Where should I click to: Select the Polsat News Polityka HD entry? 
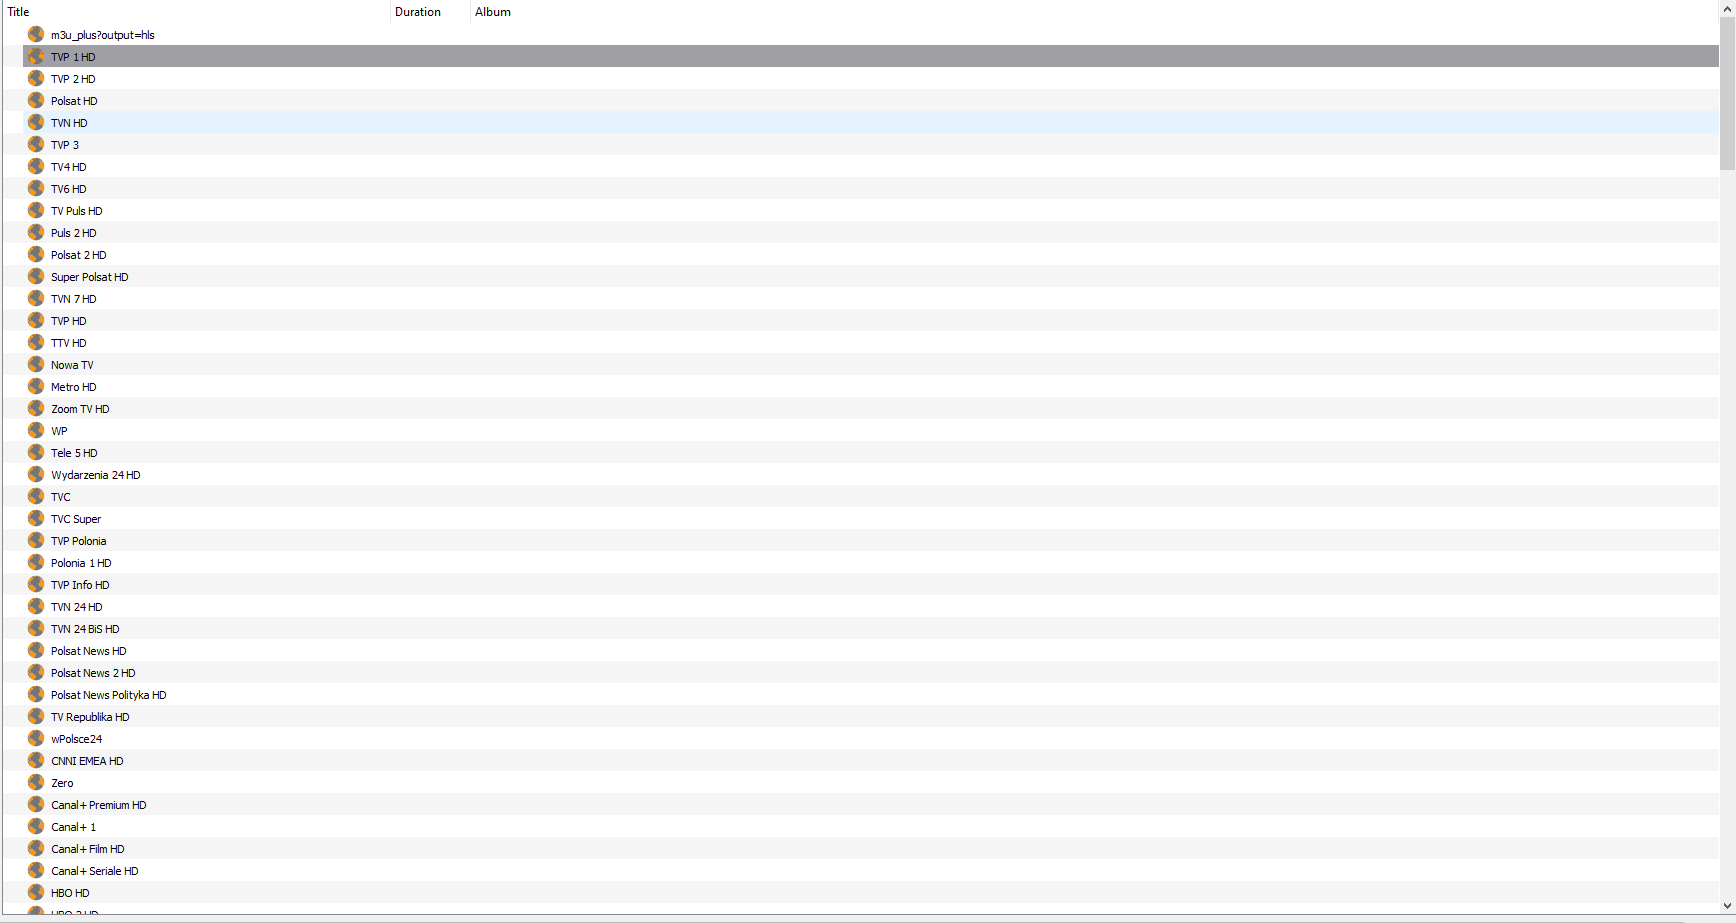[870, 694]
